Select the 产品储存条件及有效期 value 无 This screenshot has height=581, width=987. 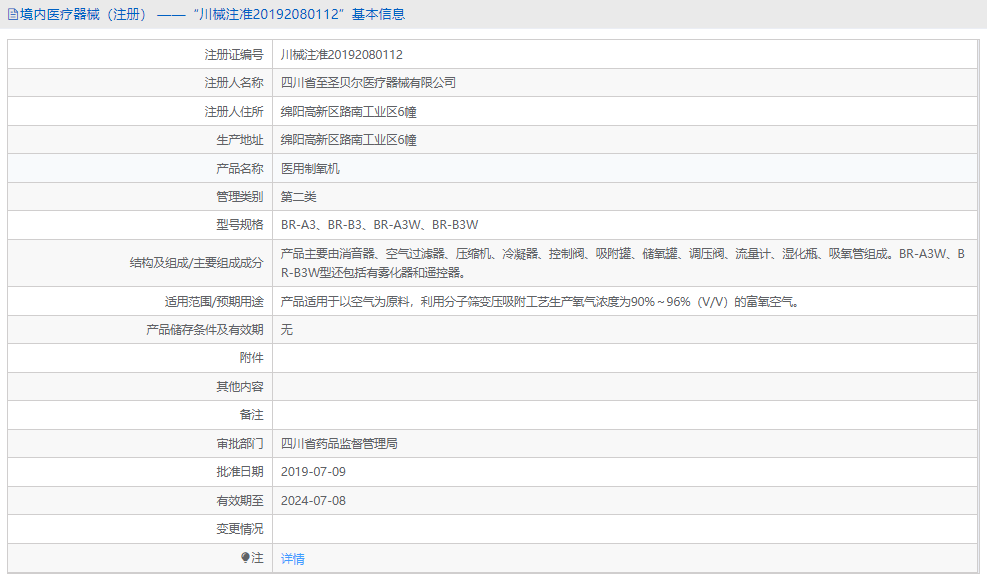click(287, 328)
